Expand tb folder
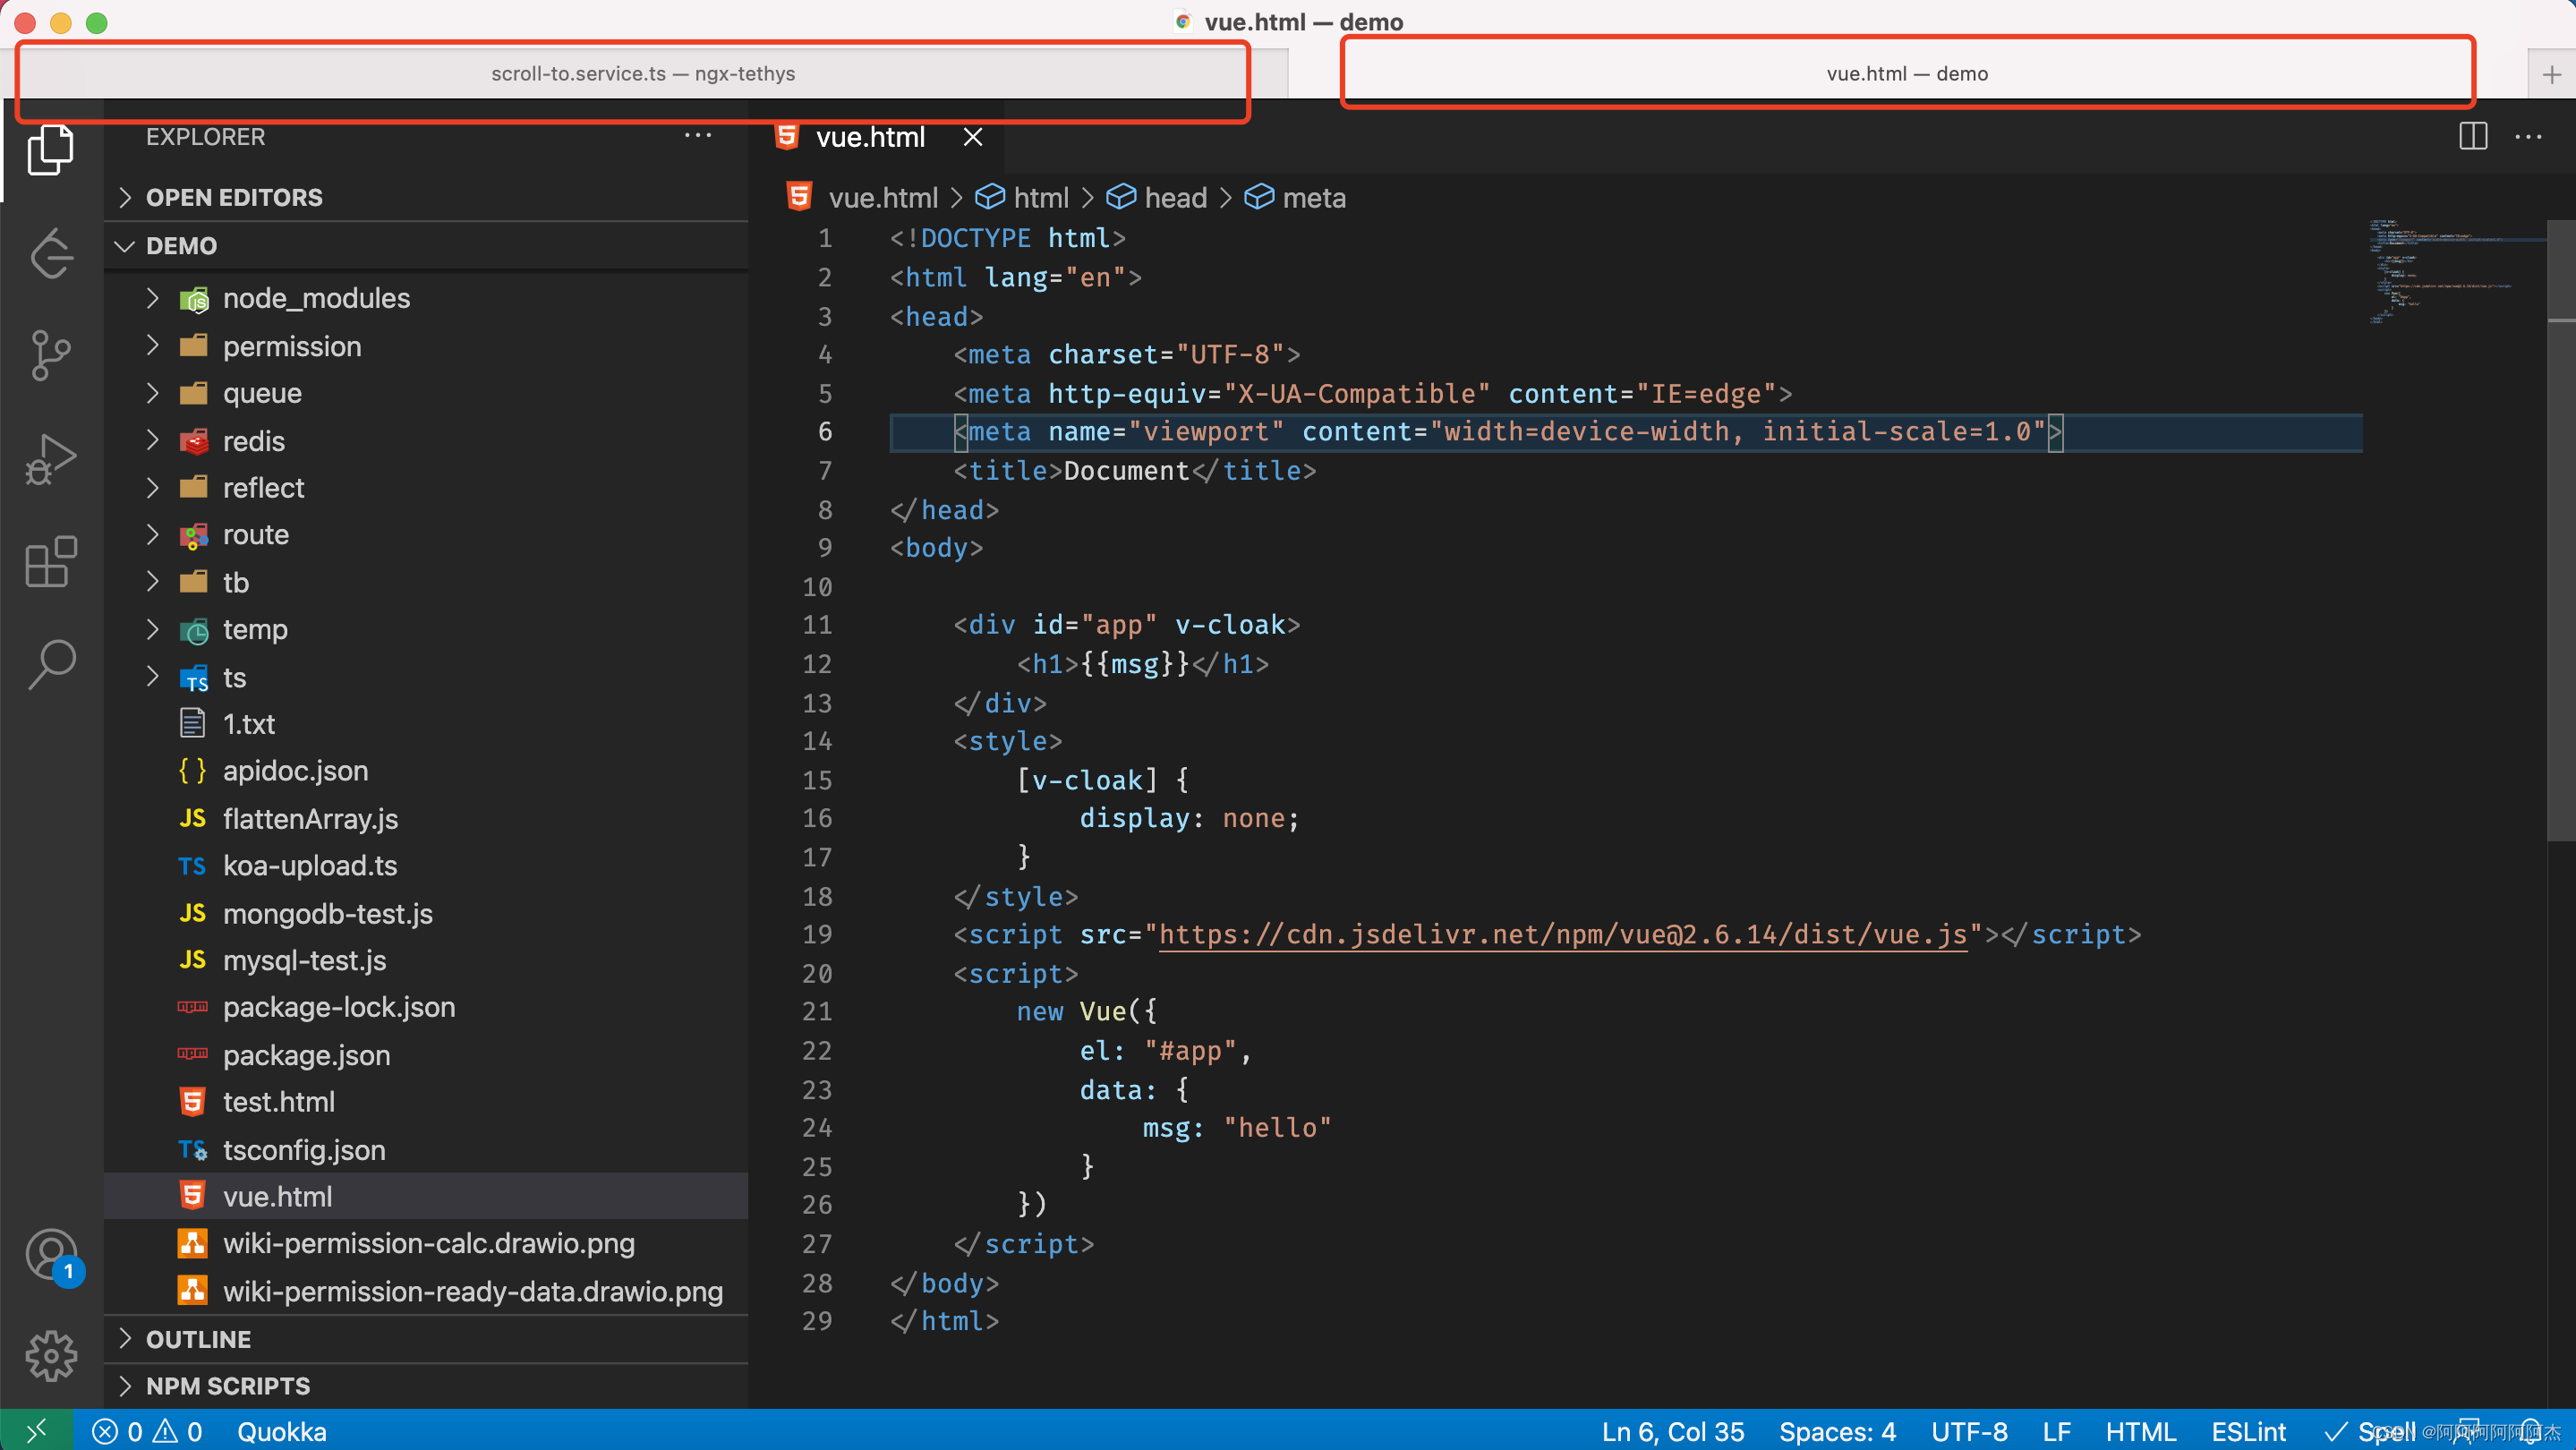Screen dimensions: 2576x1450 (426, 582)
